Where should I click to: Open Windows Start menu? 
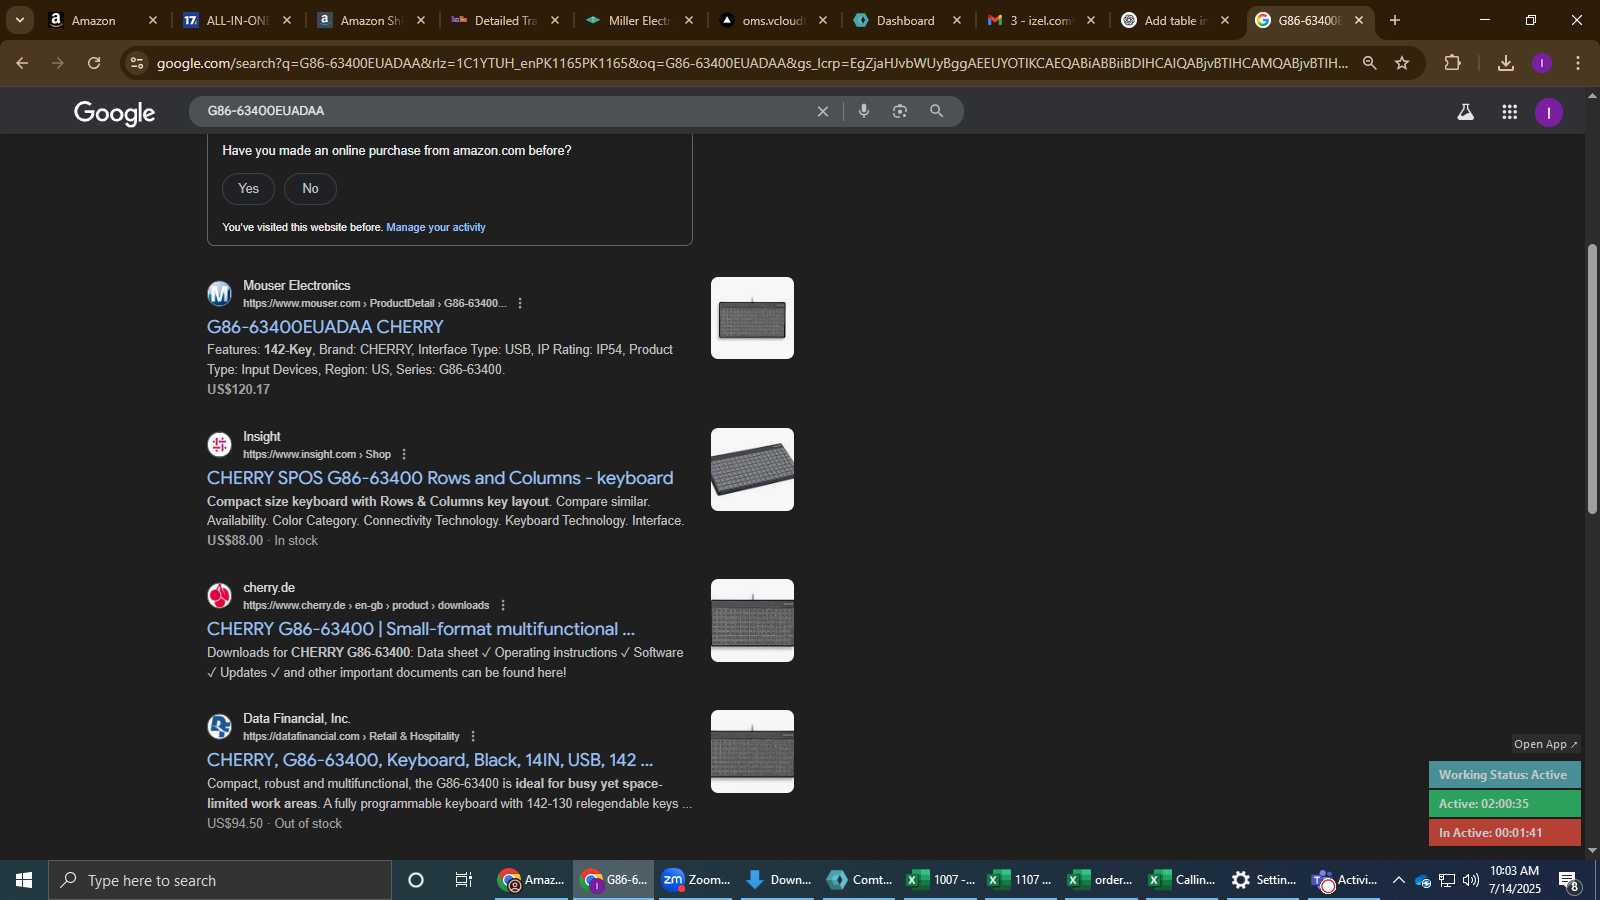coord(24,880)
